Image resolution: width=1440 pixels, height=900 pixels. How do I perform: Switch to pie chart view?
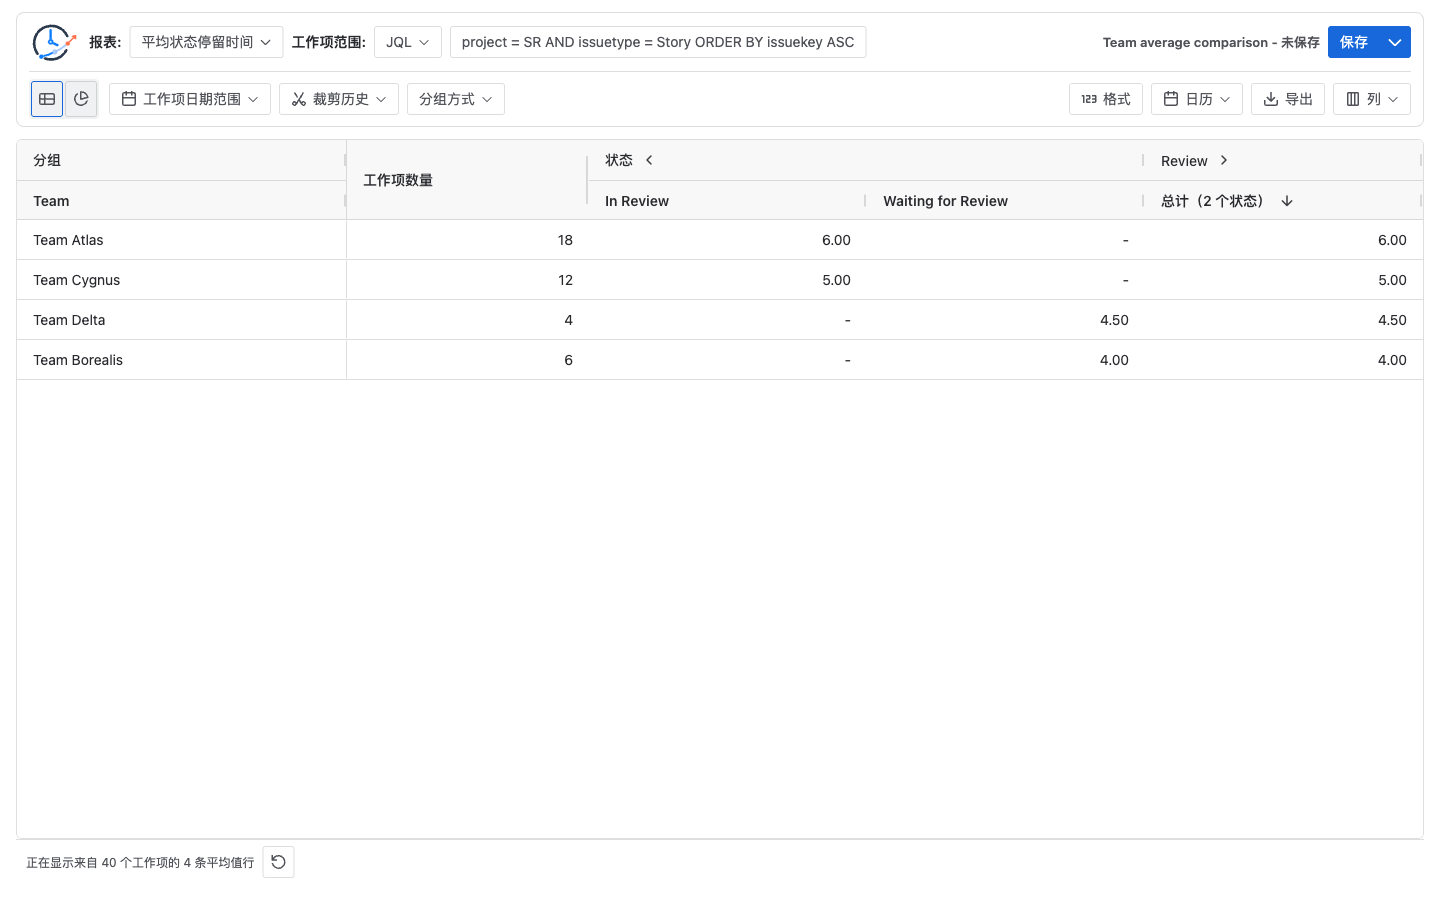81,99
